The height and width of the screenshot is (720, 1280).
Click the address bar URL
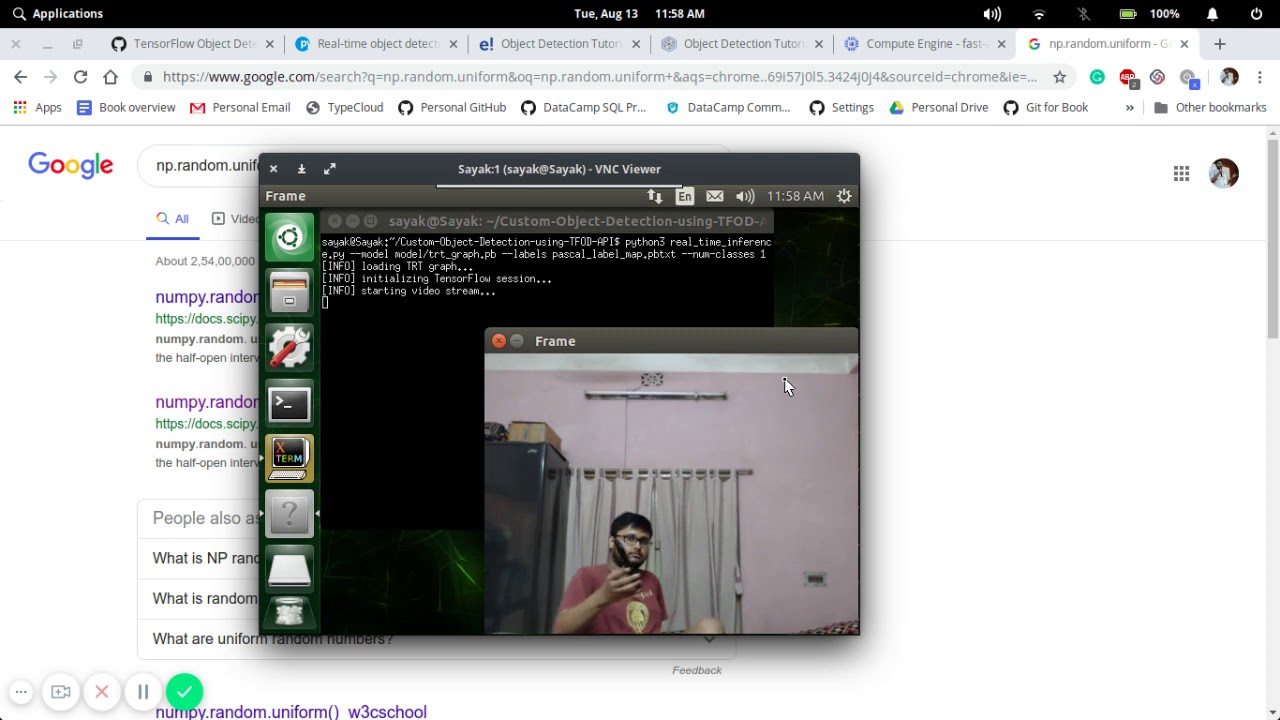click(600, 77)
